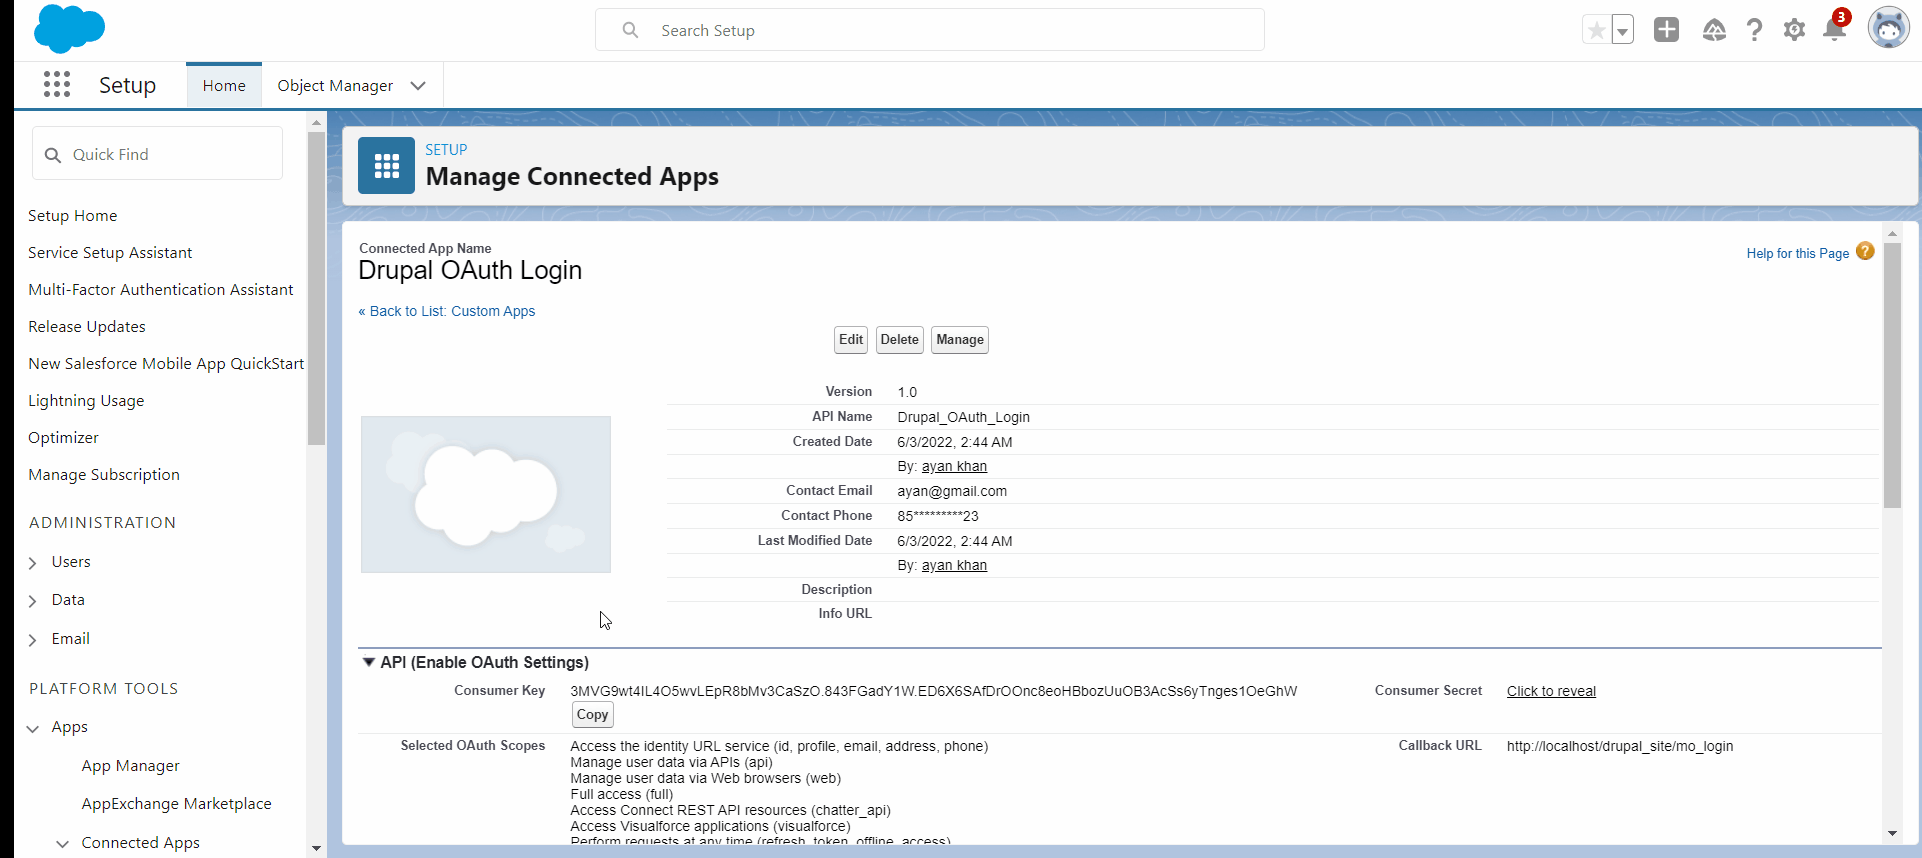This screenshot has width=1922, height=858.
Task: Collapse the Apps tree section
Action: (x=33, y=728)
